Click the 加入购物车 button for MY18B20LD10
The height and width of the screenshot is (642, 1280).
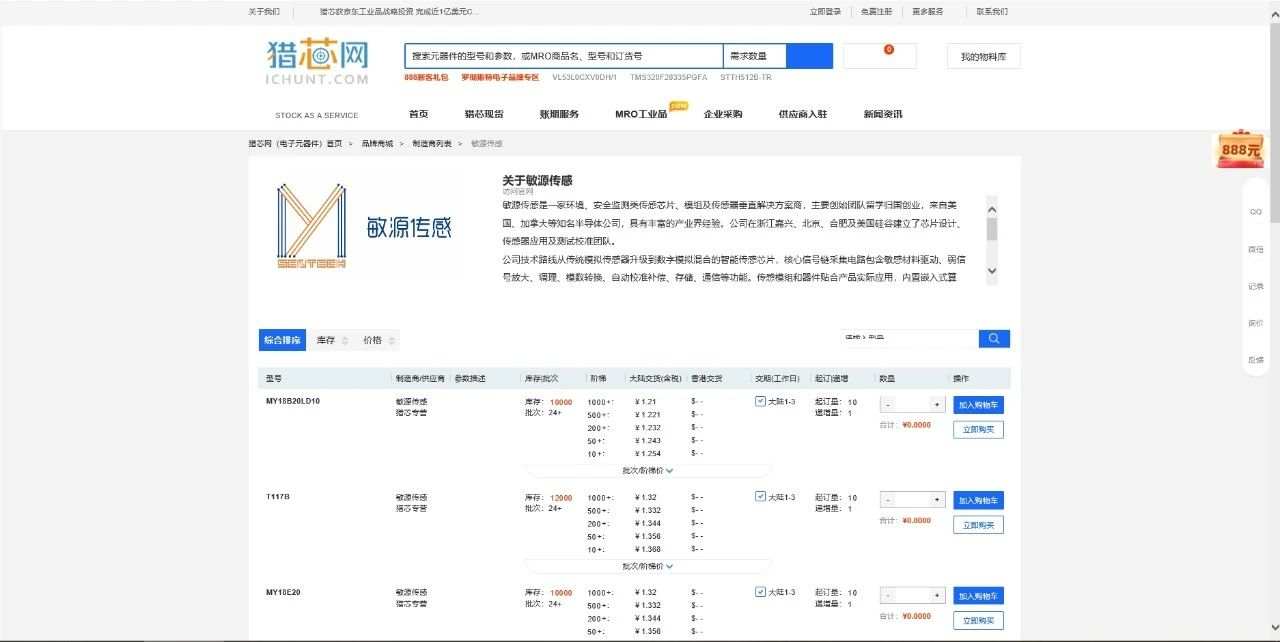pyautogui.click(x=978, y=405)
